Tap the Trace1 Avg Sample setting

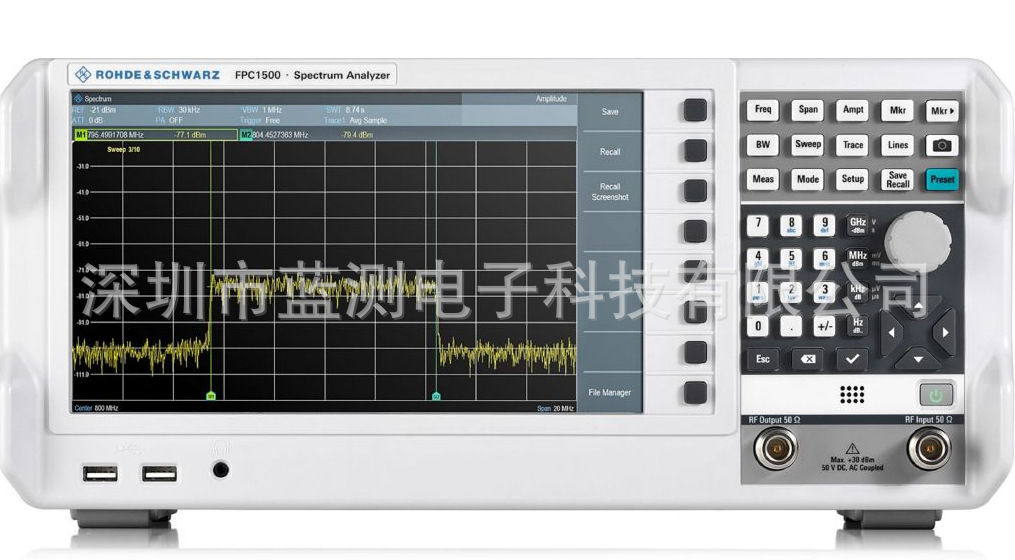coord(355,120)
